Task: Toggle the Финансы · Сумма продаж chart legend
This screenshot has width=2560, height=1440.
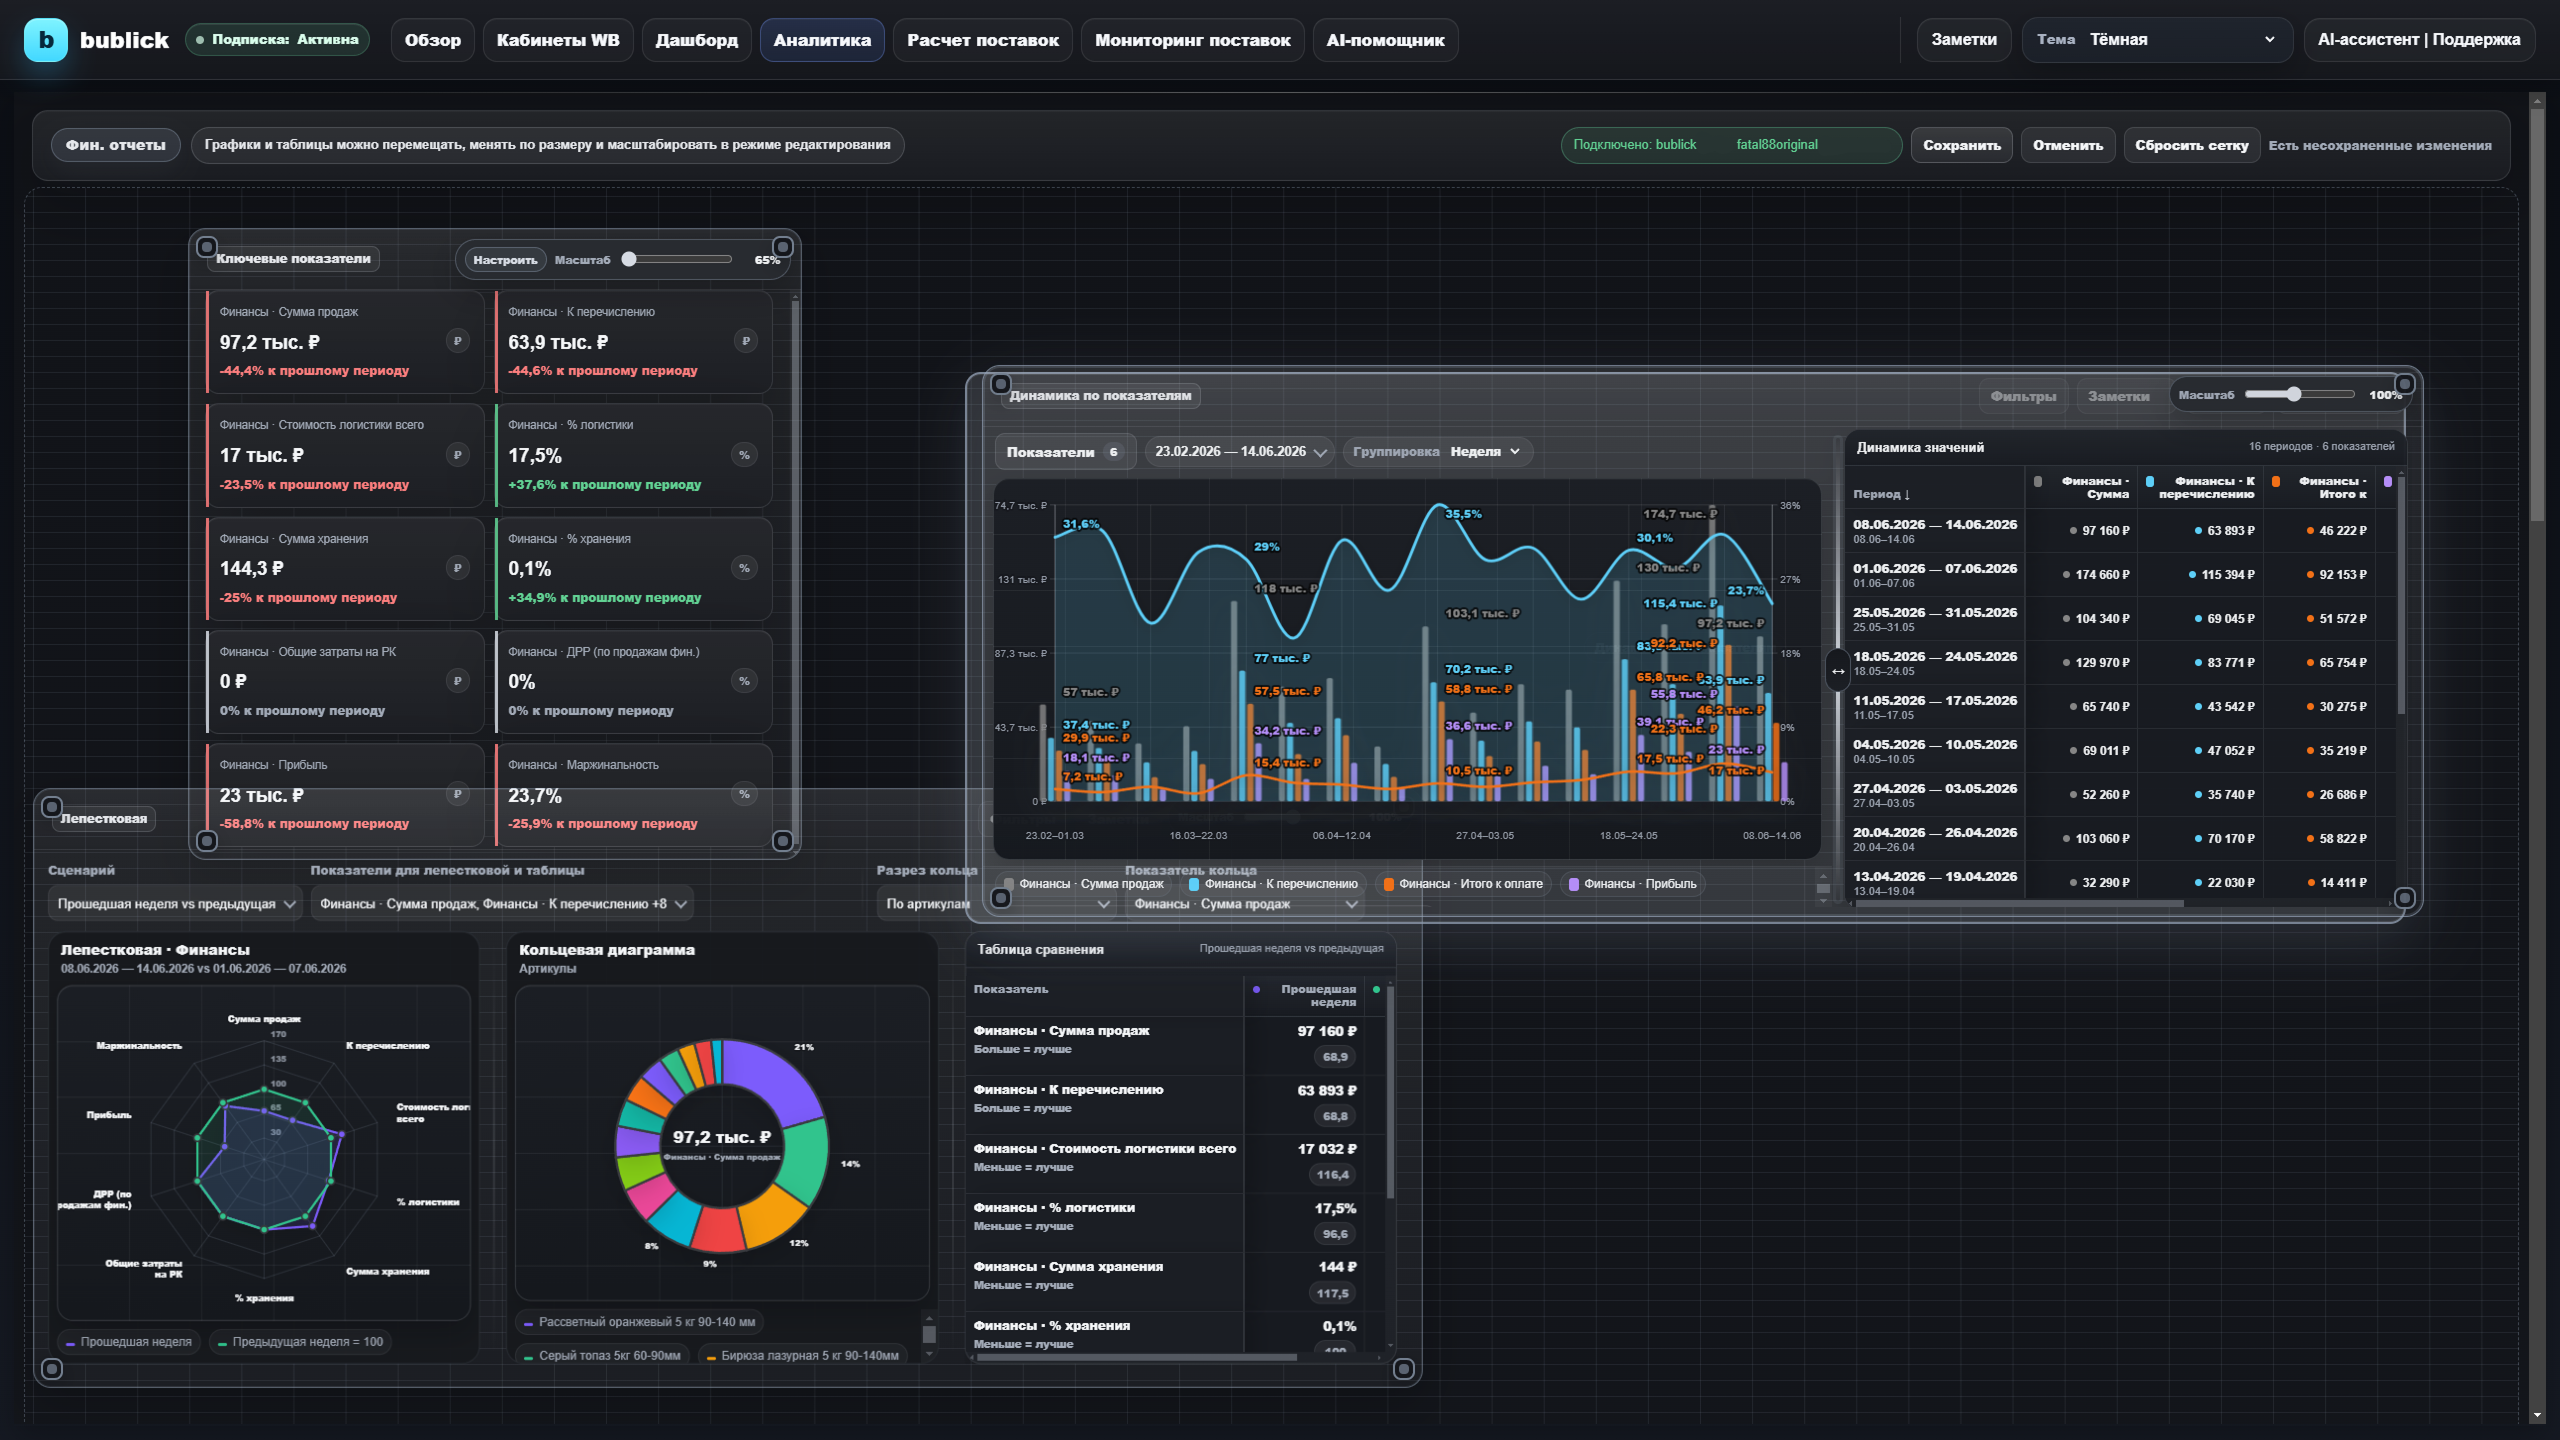Action: 1084,884
